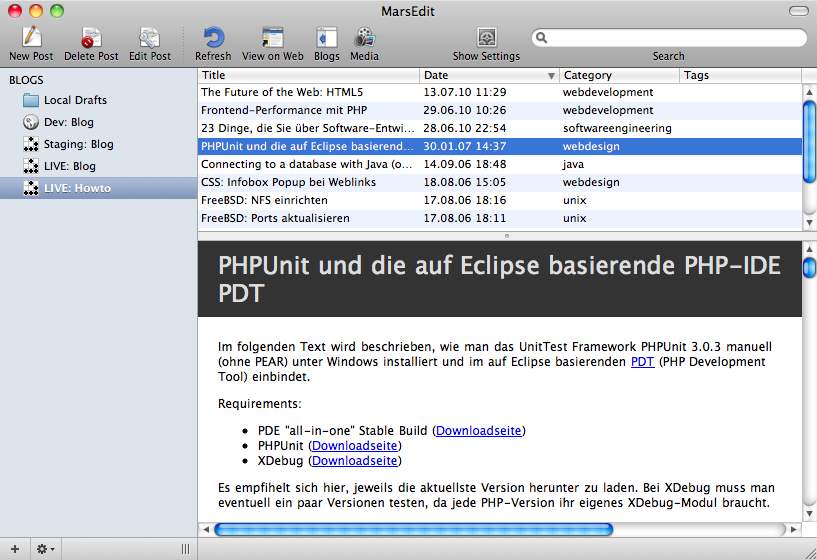This screenshot has height=560, width=817.
Task: Click the magnifier icon in search field
Action: pyautogui.click(x=542, y=38)
